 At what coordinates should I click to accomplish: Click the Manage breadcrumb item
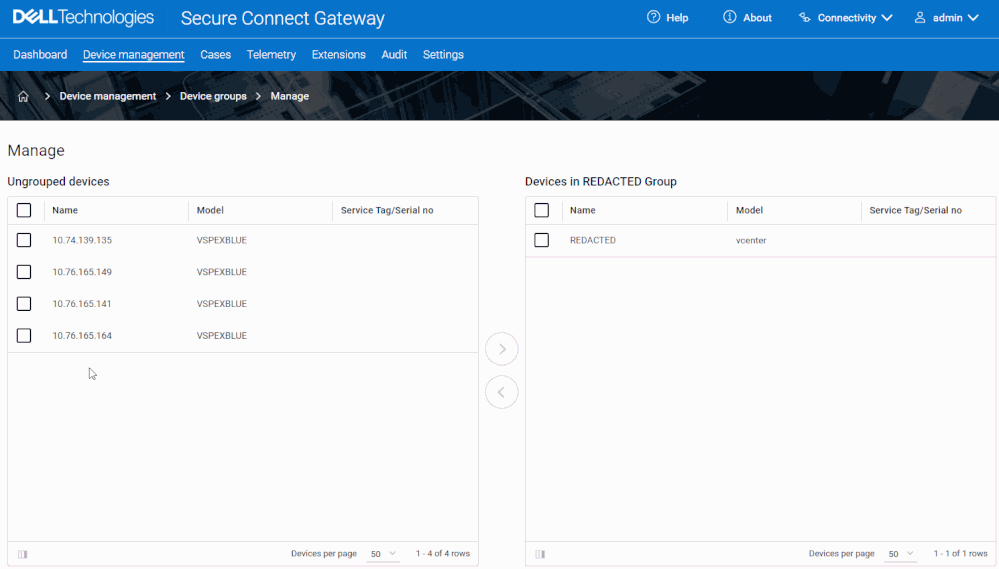(290, 96)
